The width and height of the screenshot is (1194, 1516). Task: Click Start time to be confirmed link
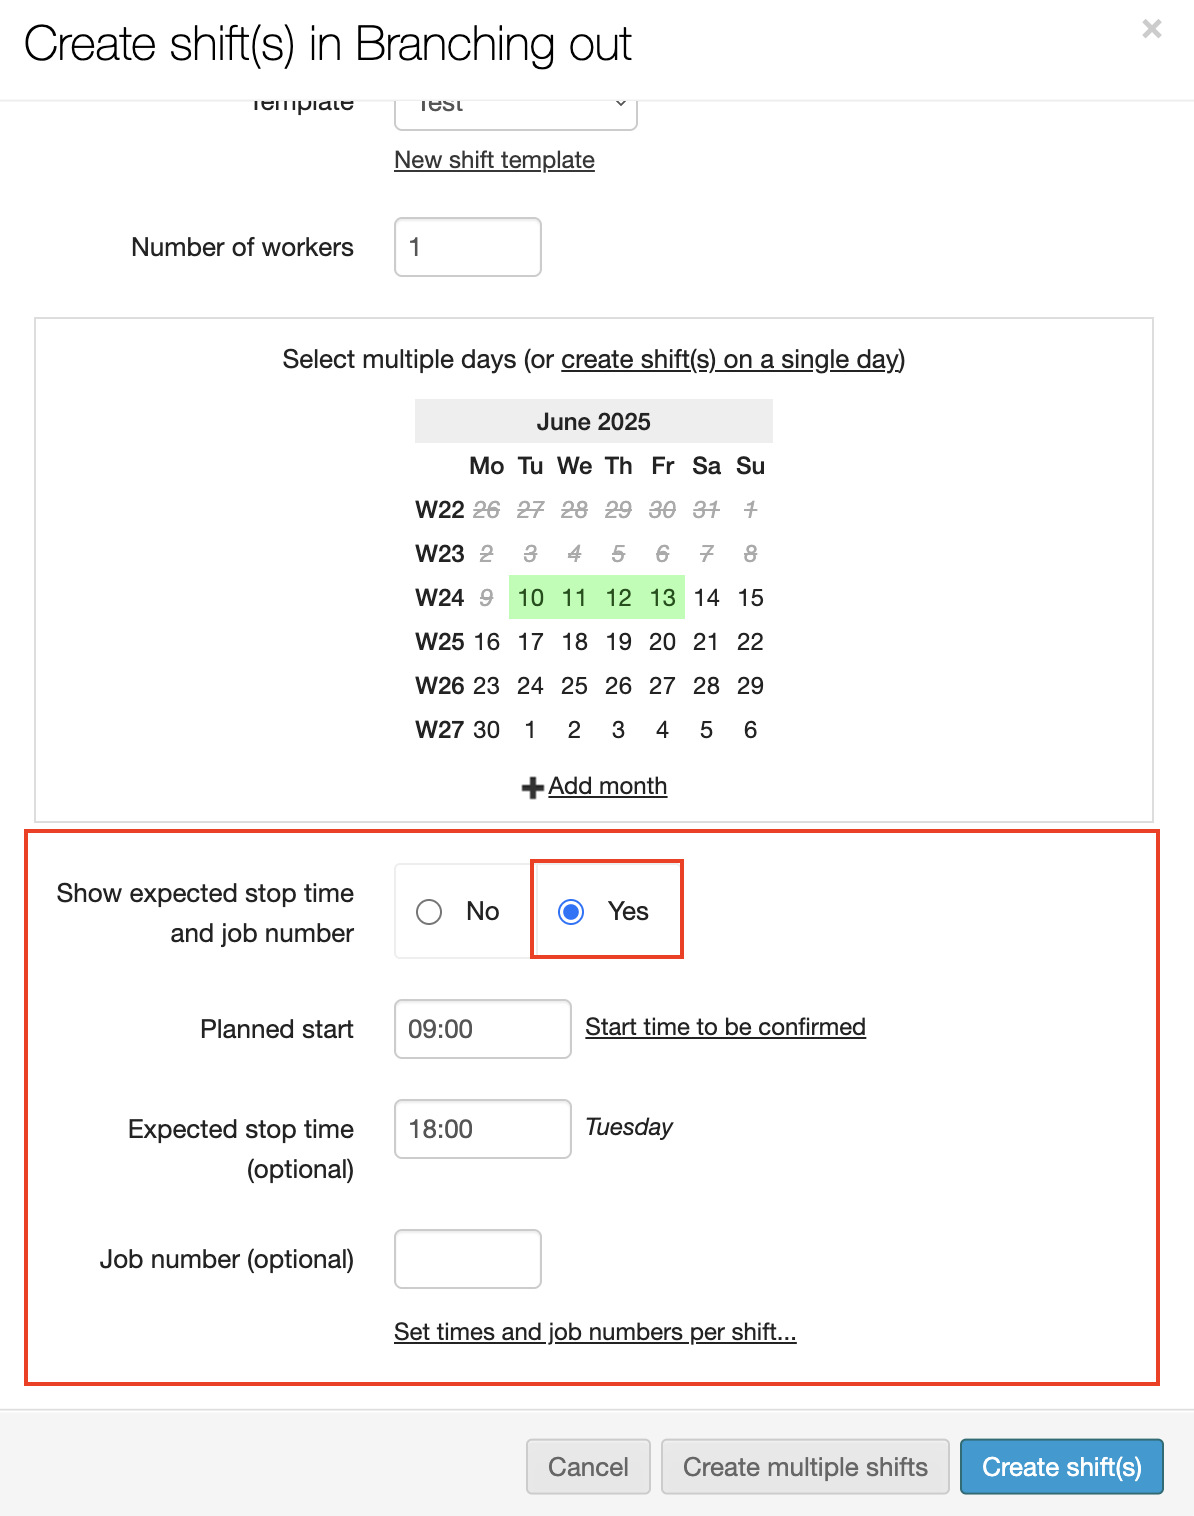pos(725,1027)
